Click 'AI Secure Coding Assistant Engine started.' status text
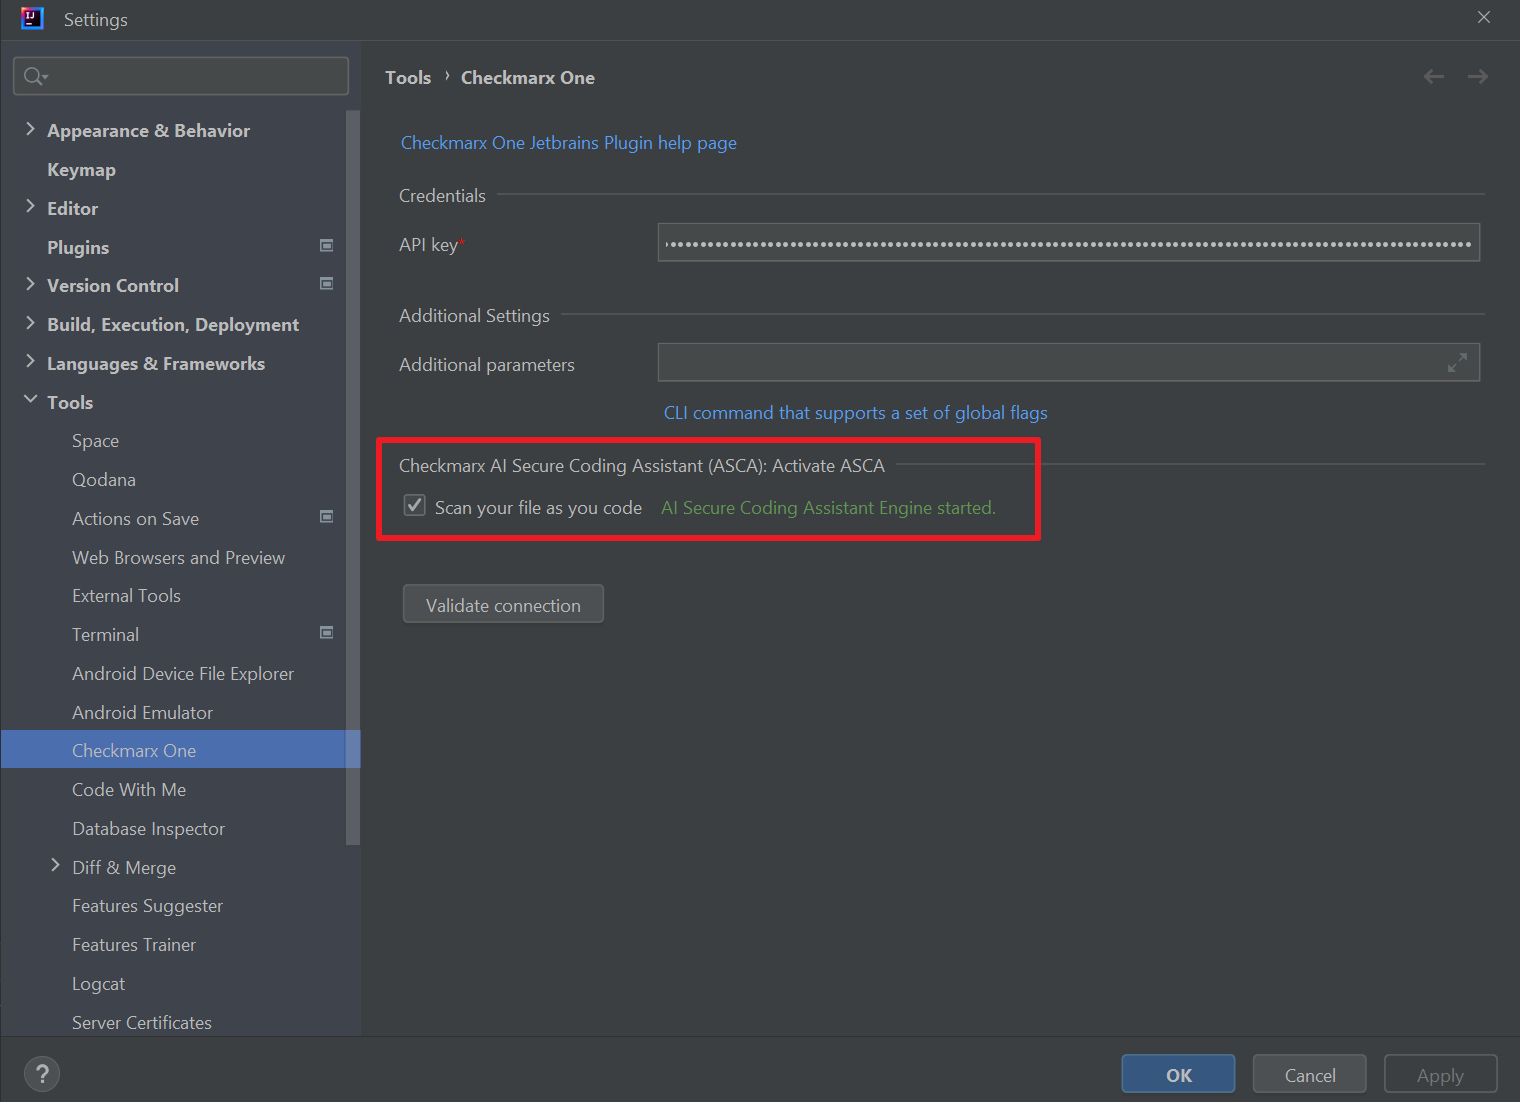Screen dimensions: 1520x1102 (x=828, y=508)
